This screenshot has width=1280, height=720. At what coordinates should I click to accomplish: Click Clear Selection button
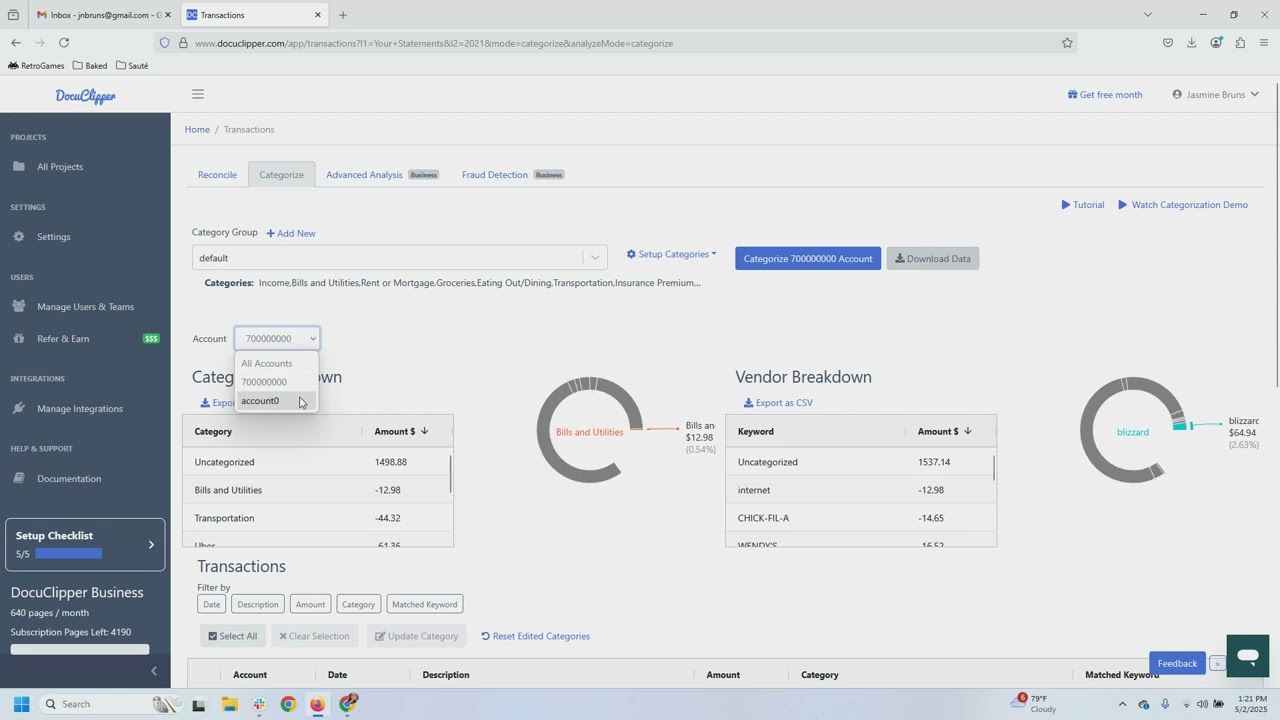[x=314, y=636]
